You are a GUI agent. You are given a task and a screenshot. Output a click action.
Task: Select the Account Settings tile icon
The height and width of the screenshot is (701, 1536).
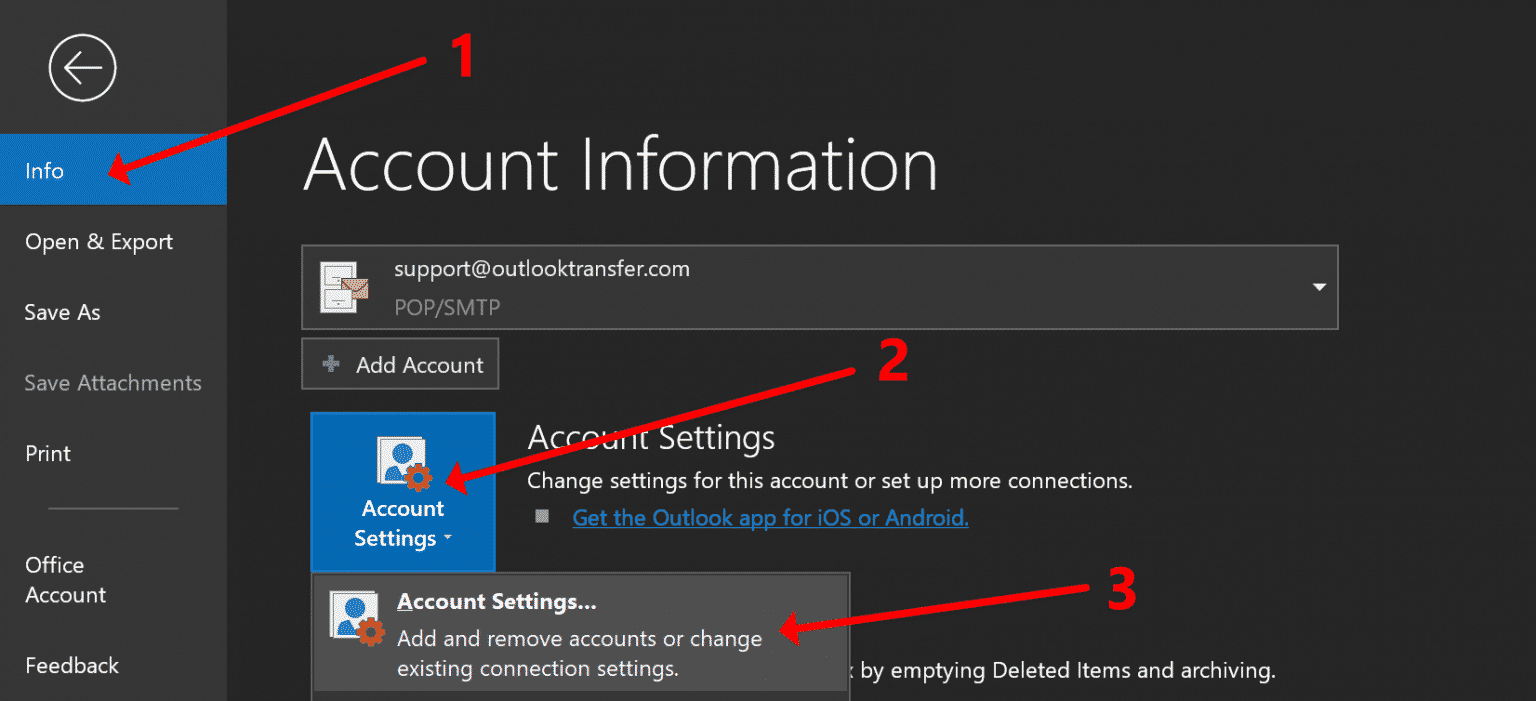point(402,460)
